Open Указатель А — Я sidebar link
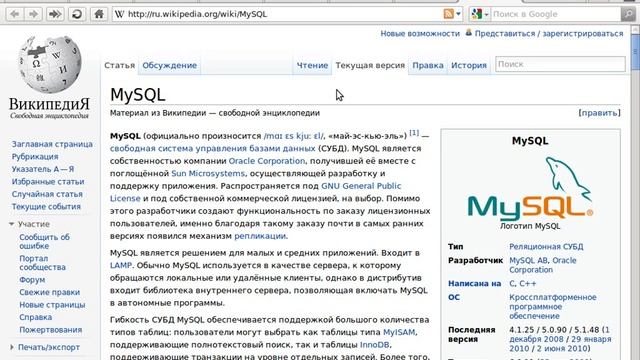 point(43,169)
